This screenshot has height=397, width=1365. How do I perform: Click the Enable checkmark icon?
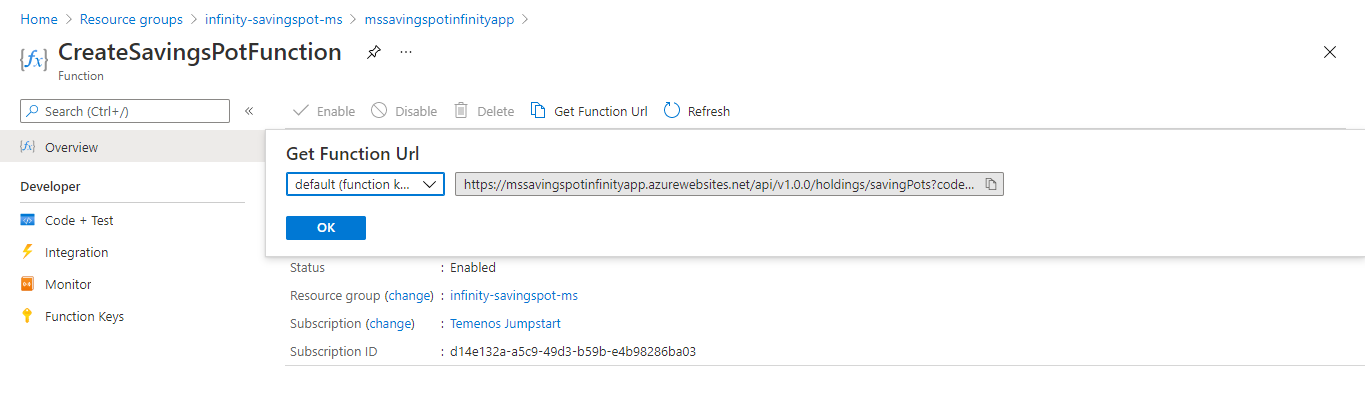click(x=301, y=111)
